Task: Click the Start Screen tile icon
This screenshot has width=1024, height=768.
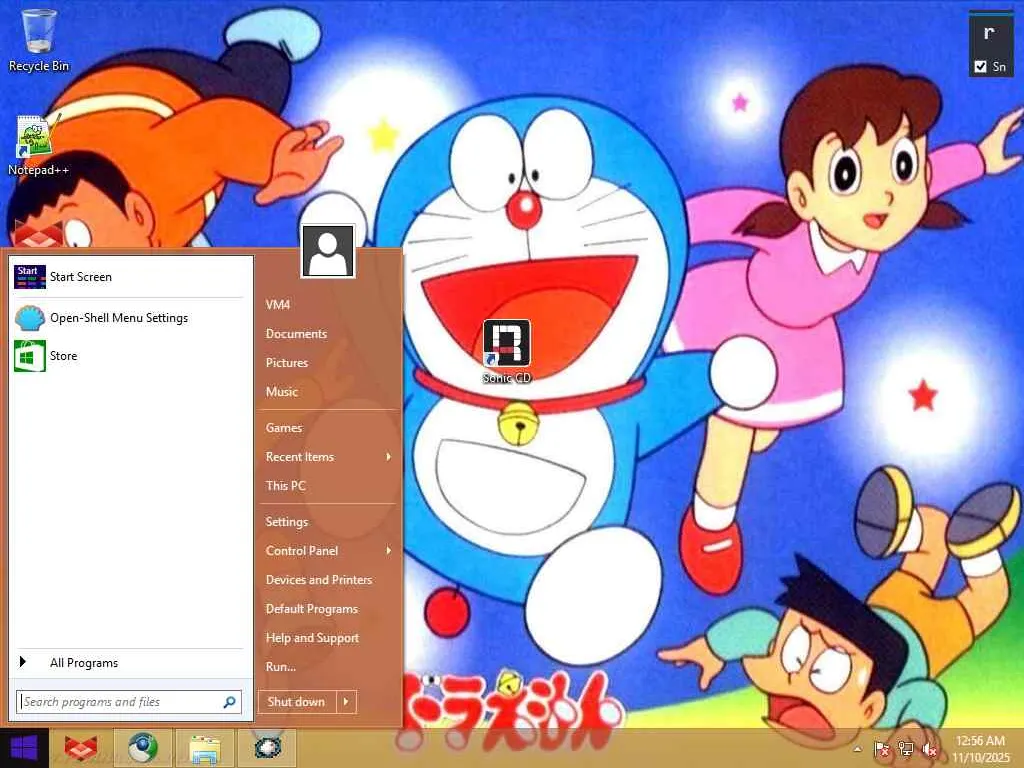Action: 29,277
